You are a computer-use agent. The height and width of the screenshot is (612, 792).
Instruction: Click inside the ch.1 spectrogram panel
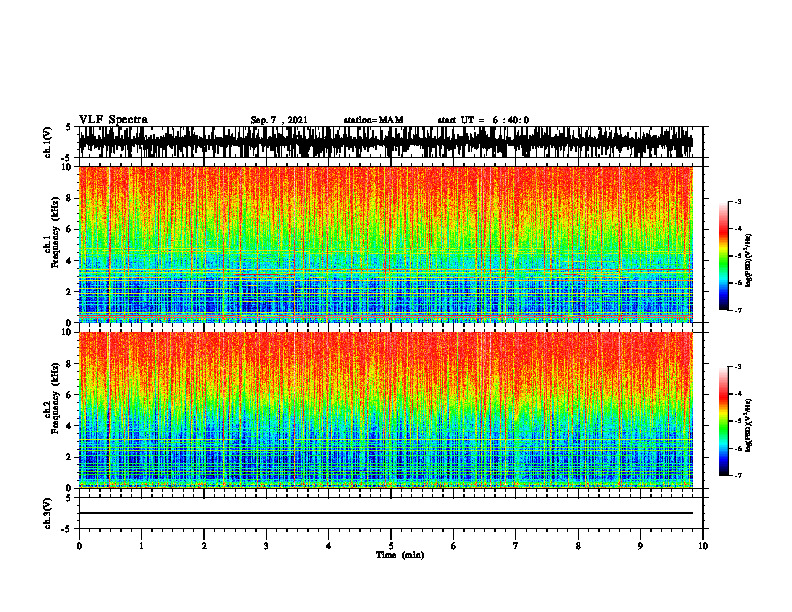(x=385, y=244)
